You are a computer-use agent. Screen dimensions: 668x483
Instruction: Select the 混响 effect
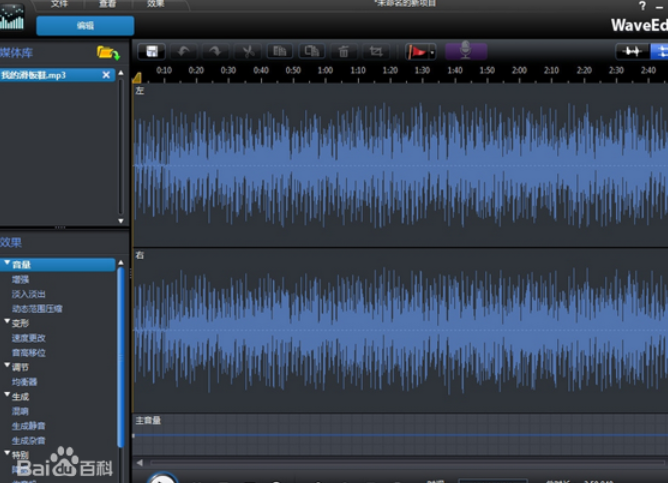click(x=20, y=411)
